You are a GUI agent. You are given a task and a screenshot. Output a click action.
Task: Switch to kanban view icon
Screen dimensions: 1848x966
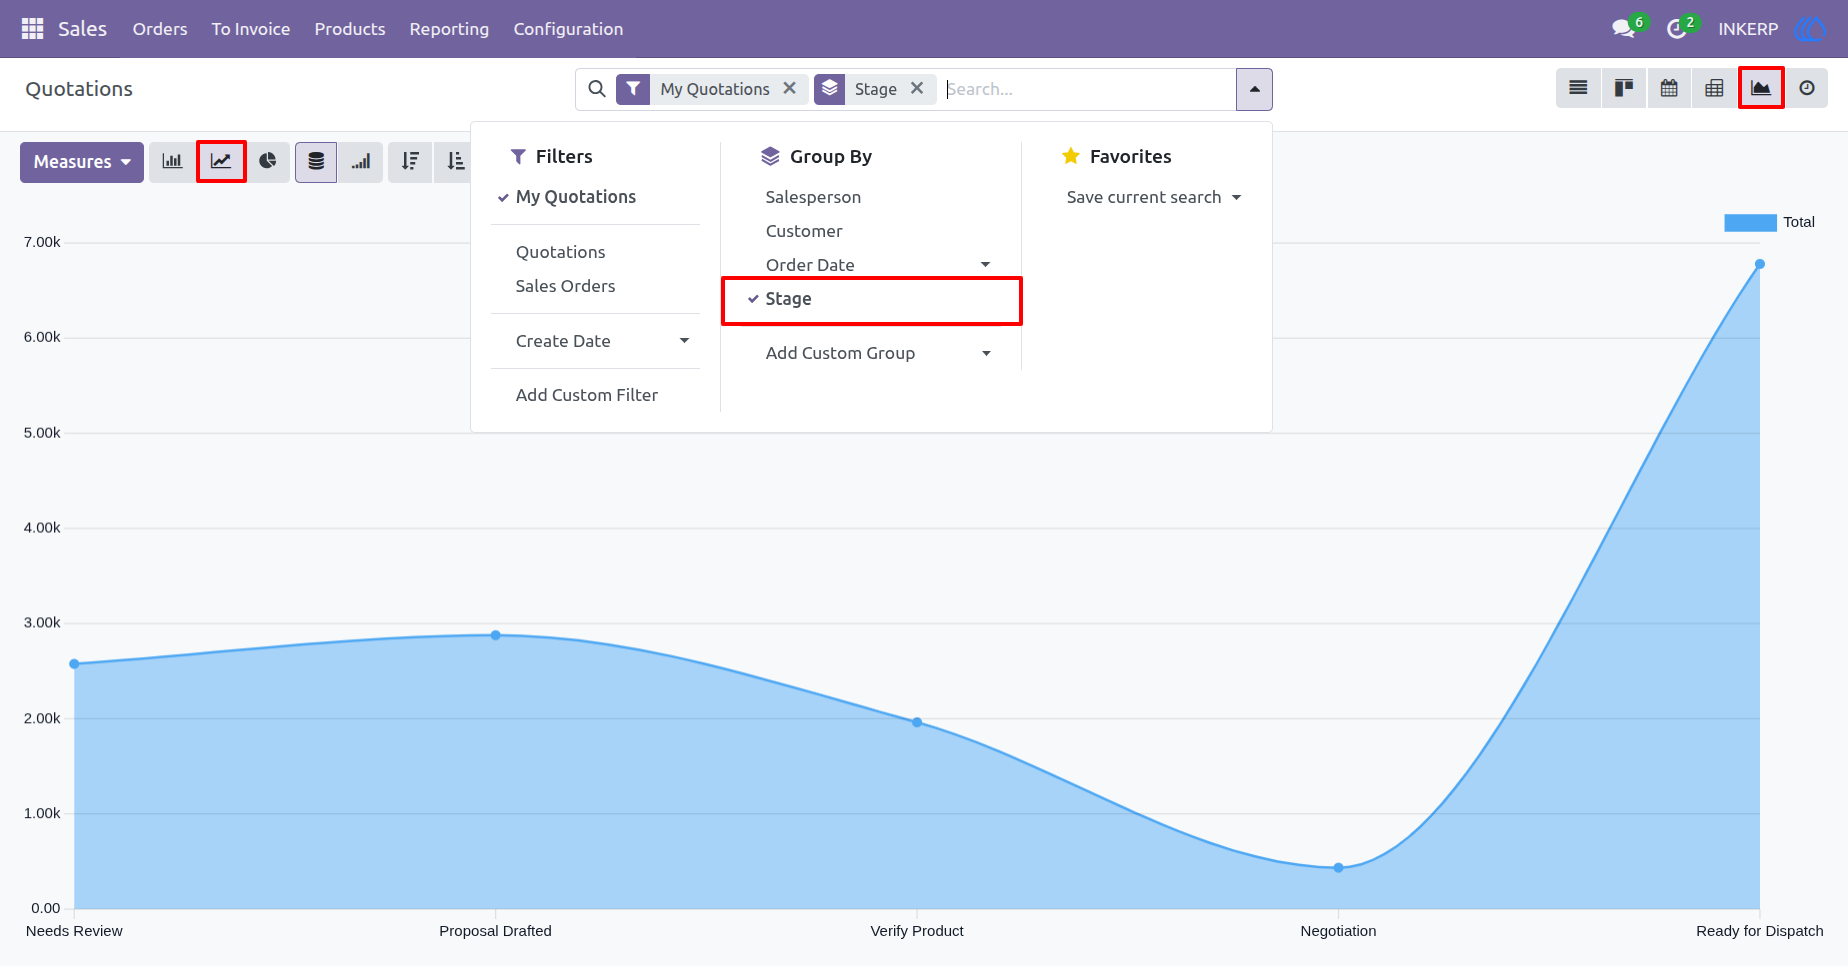coord(1624,89)
